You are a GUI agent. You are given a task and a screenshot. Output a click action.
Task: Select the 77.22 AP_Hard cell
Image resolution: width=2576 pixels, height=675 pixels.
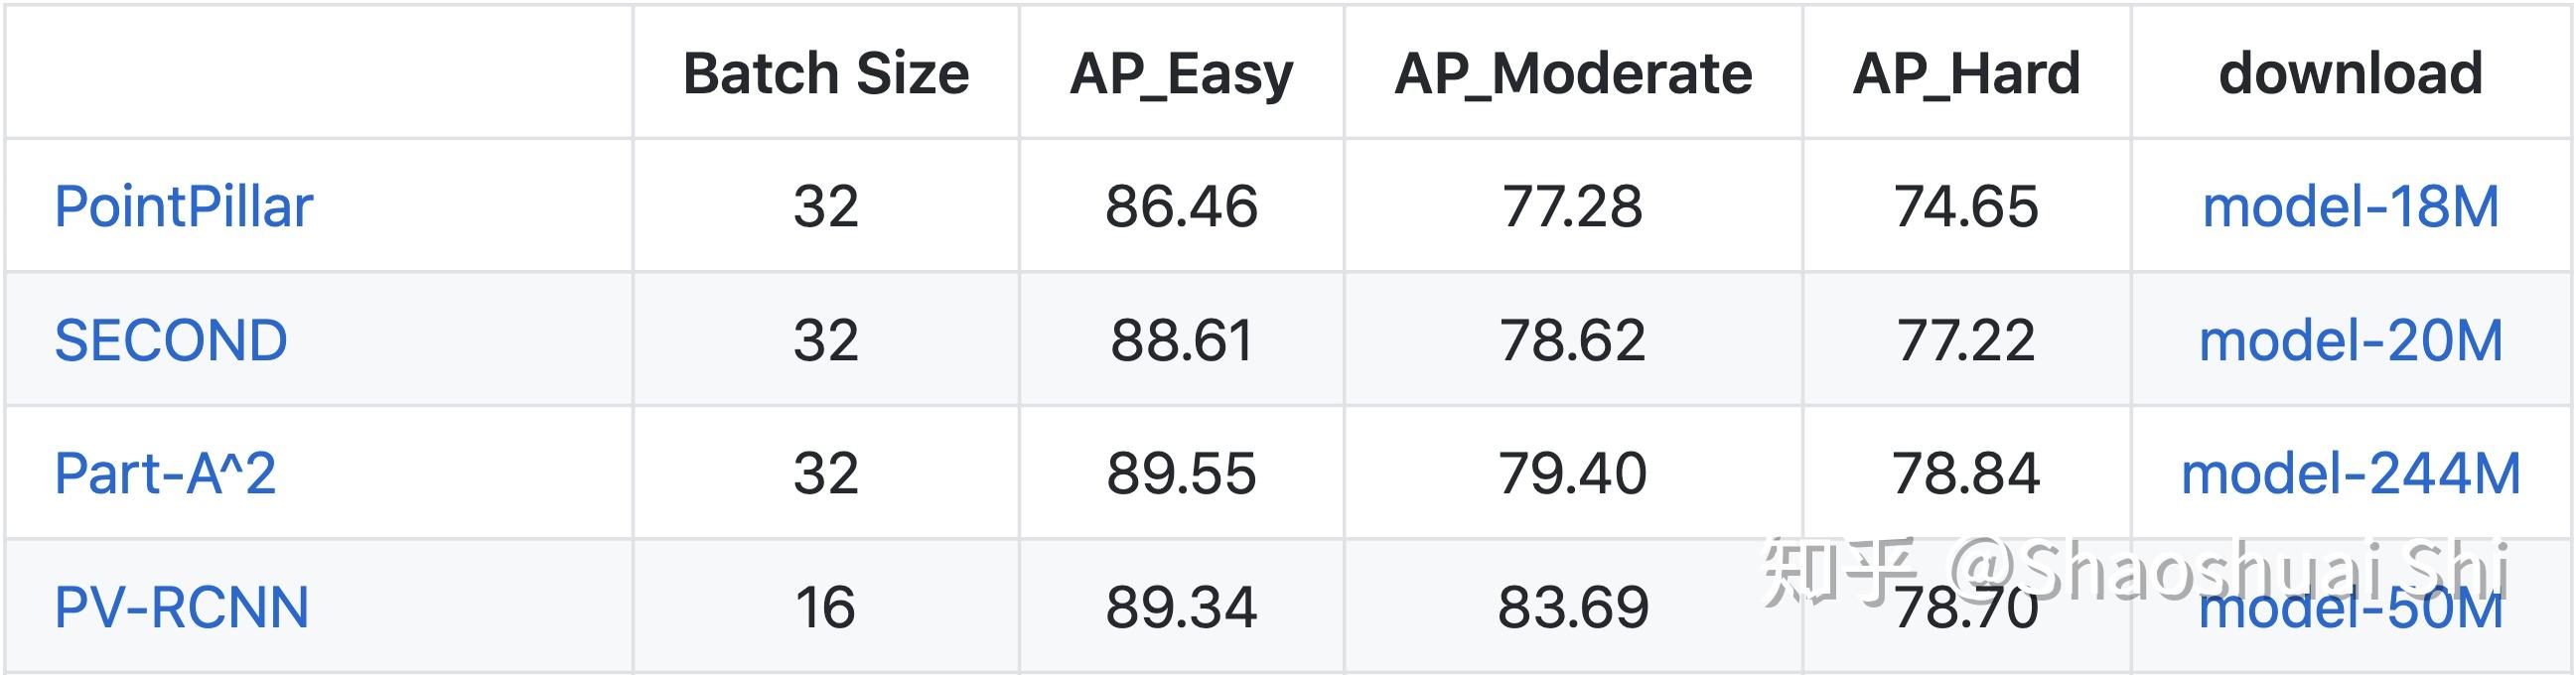point(1966,340)
